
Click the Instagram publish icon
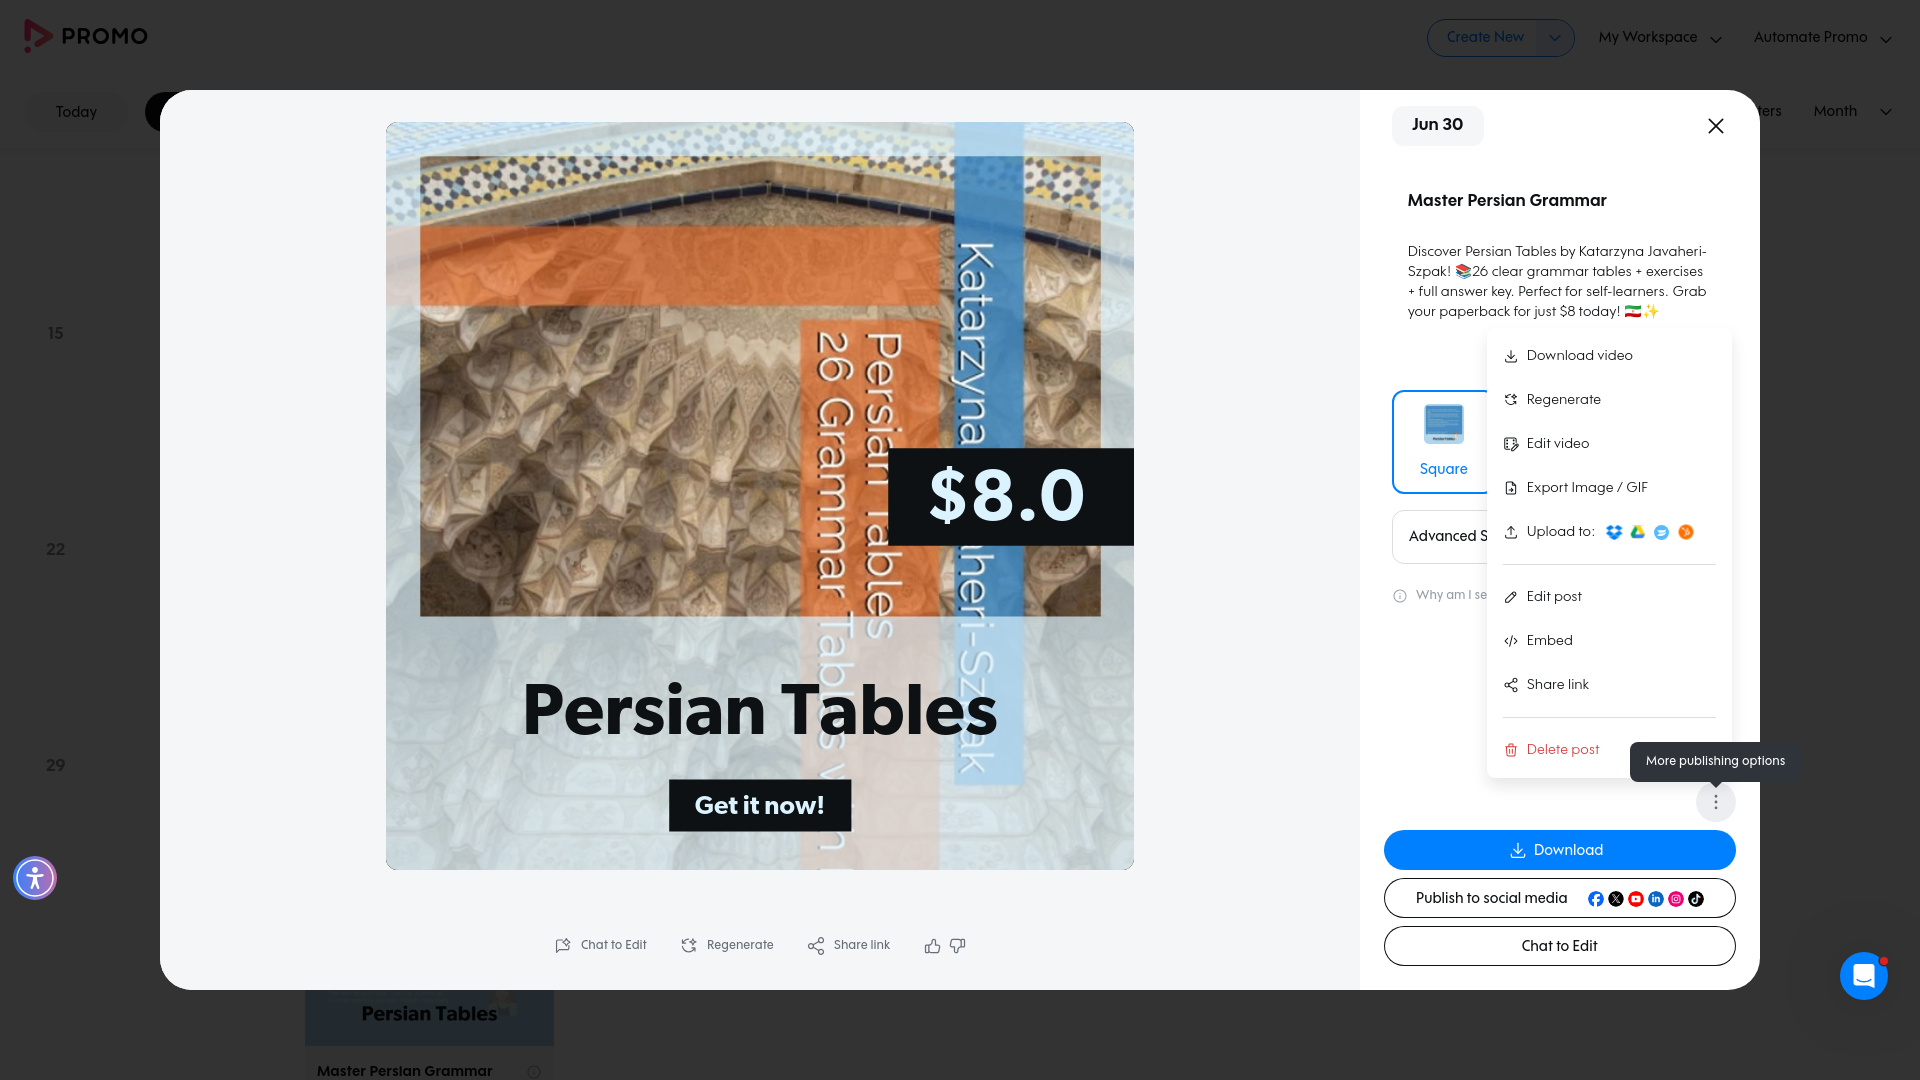(1676, 899)
